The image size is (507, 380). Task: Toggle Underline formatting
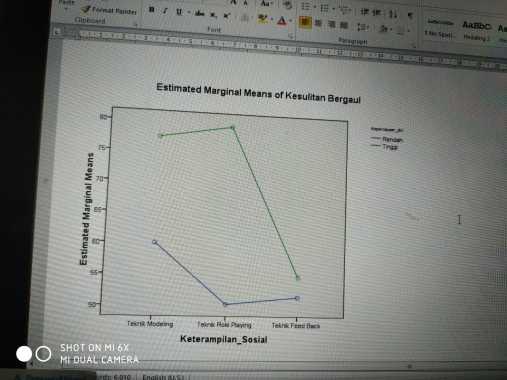179,12
